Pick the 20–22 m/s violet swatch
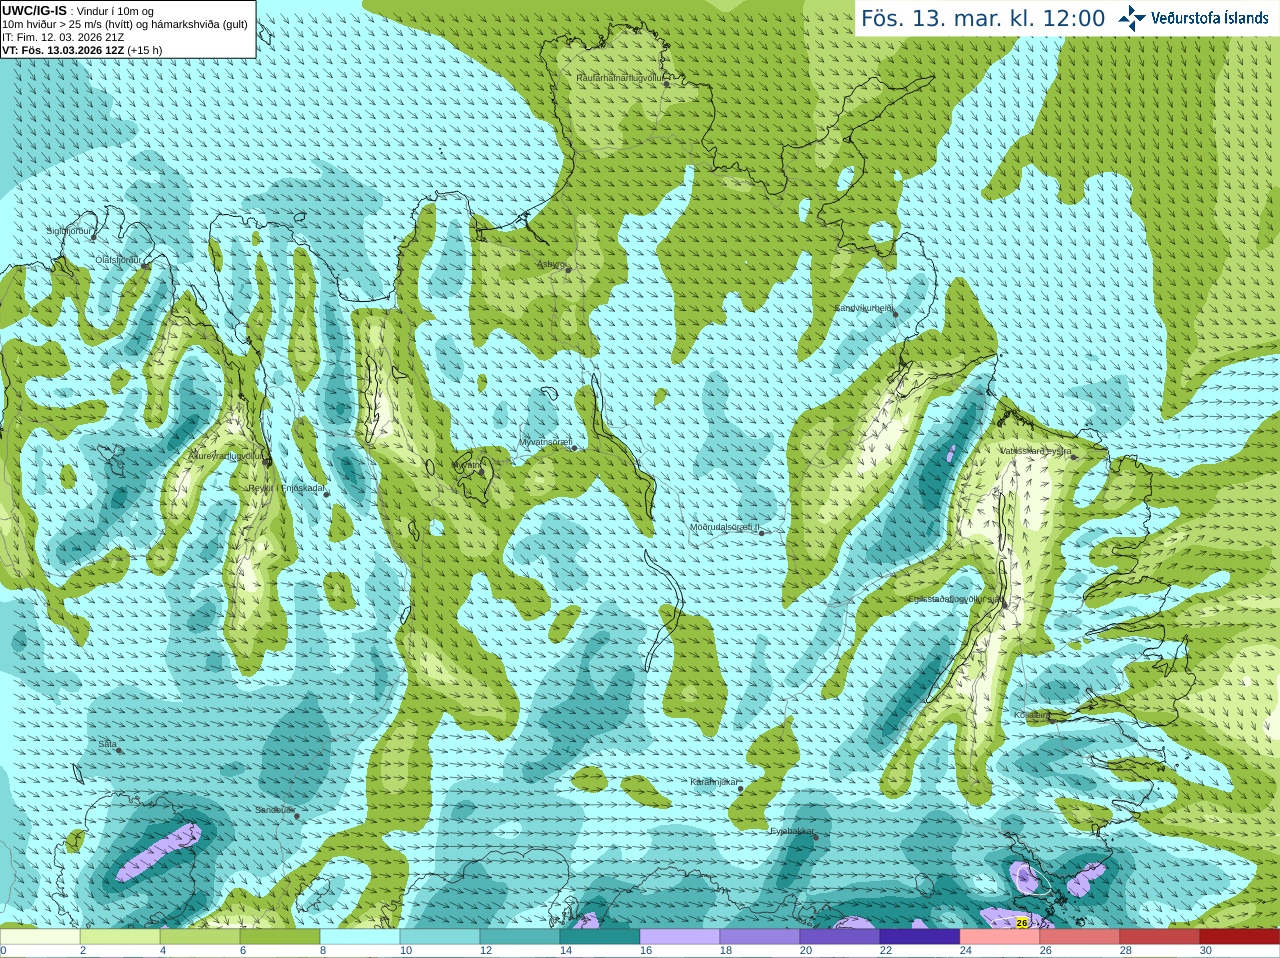Image resolution: width=1280 pixels, height=958 pixels. pyautogui.click(x=840, y=937)
